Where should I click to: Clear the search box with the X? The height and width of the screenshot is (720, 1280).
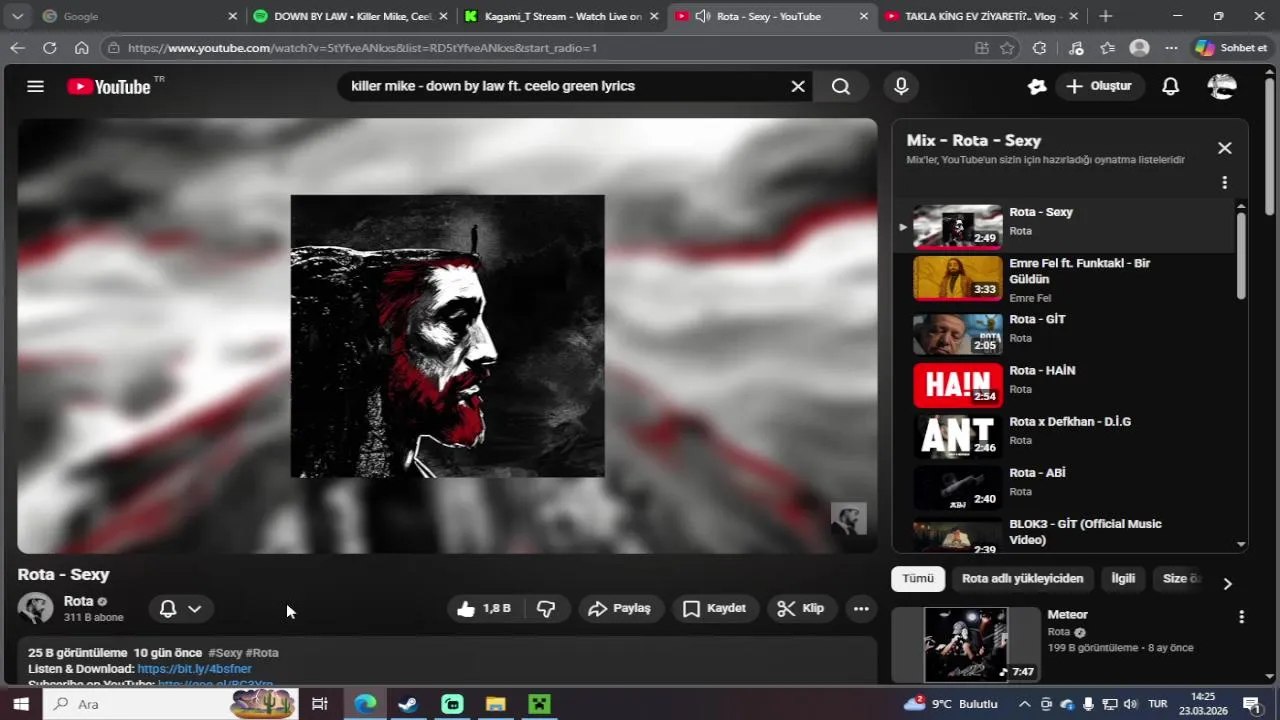click(x=798, y=86)
